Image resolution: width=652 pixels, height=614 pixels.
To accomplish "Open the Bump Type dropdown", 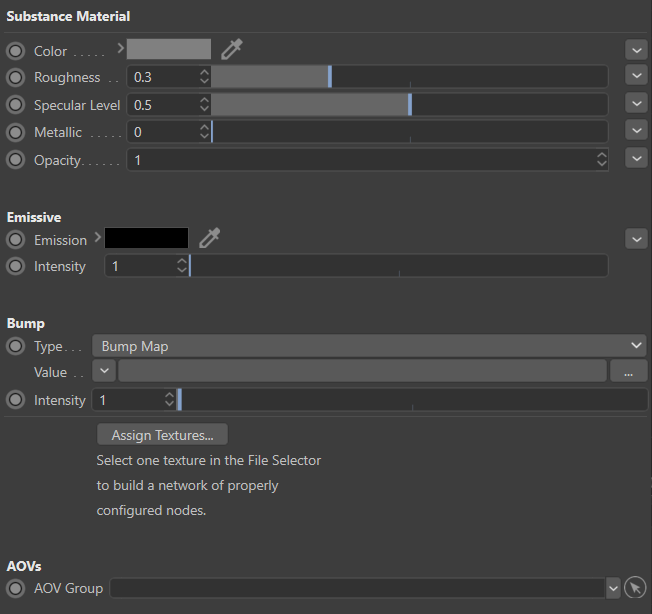I will (x=368, y=346).
